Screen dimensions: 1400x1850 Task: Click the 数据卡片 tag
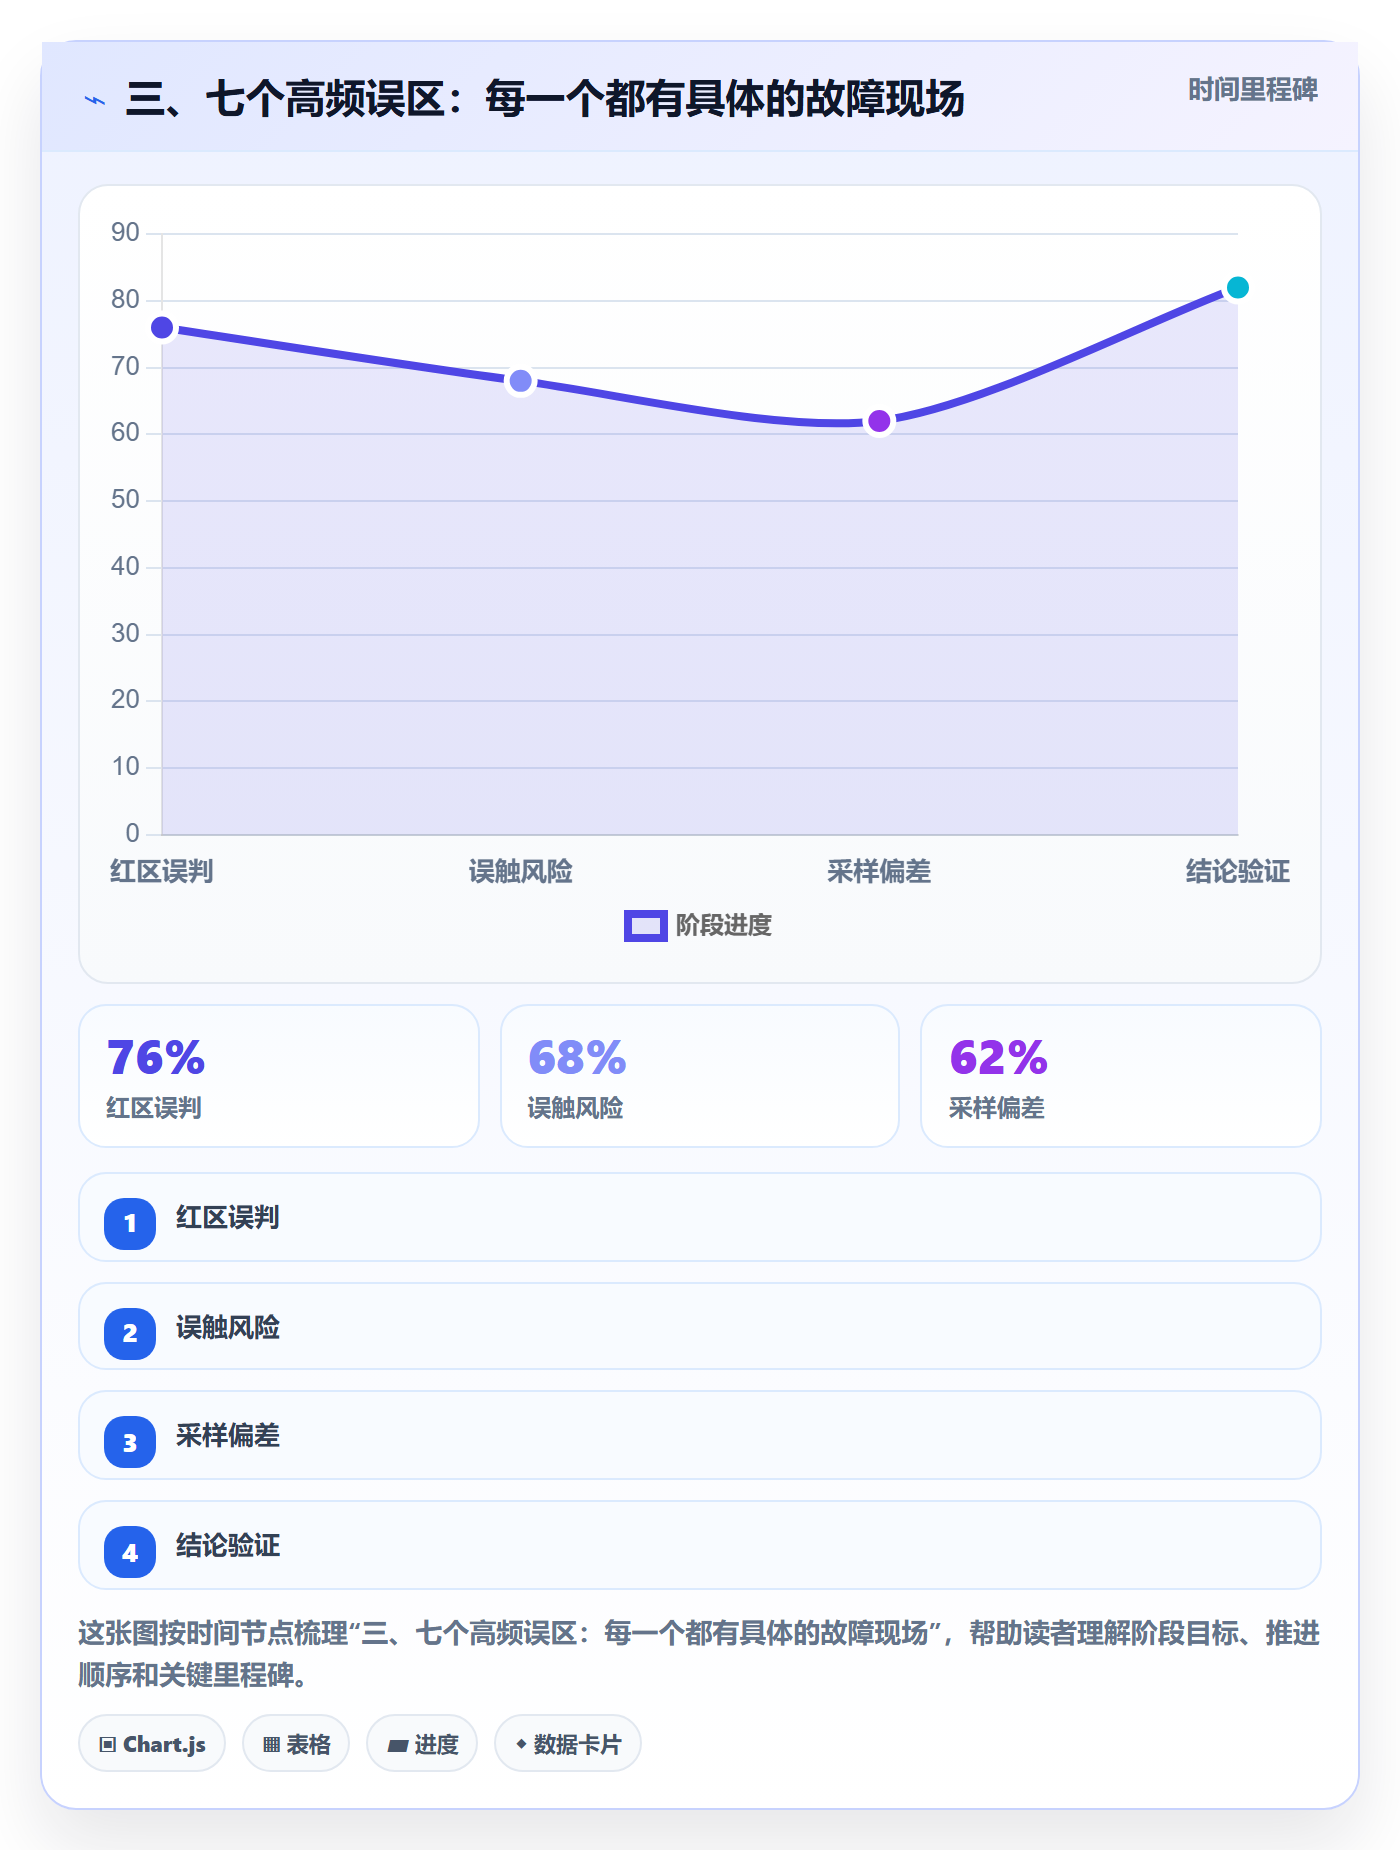pyautogui.click(x=568, y=1744)
